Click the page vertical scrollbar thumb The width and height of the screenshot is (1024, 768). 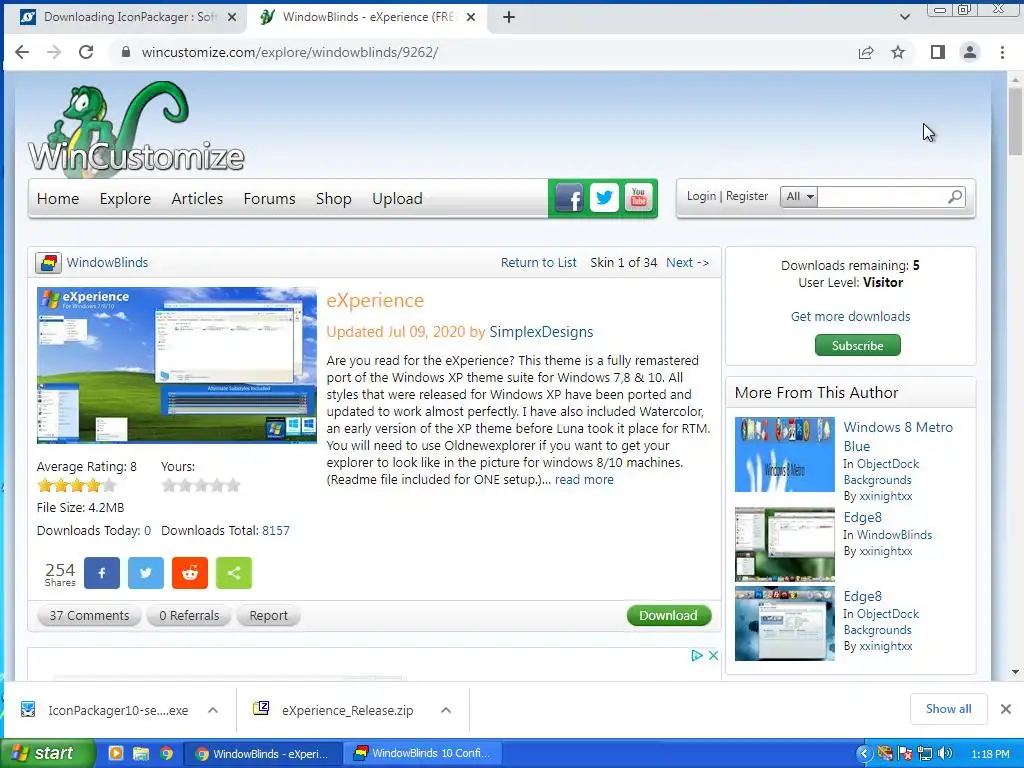1015,121
